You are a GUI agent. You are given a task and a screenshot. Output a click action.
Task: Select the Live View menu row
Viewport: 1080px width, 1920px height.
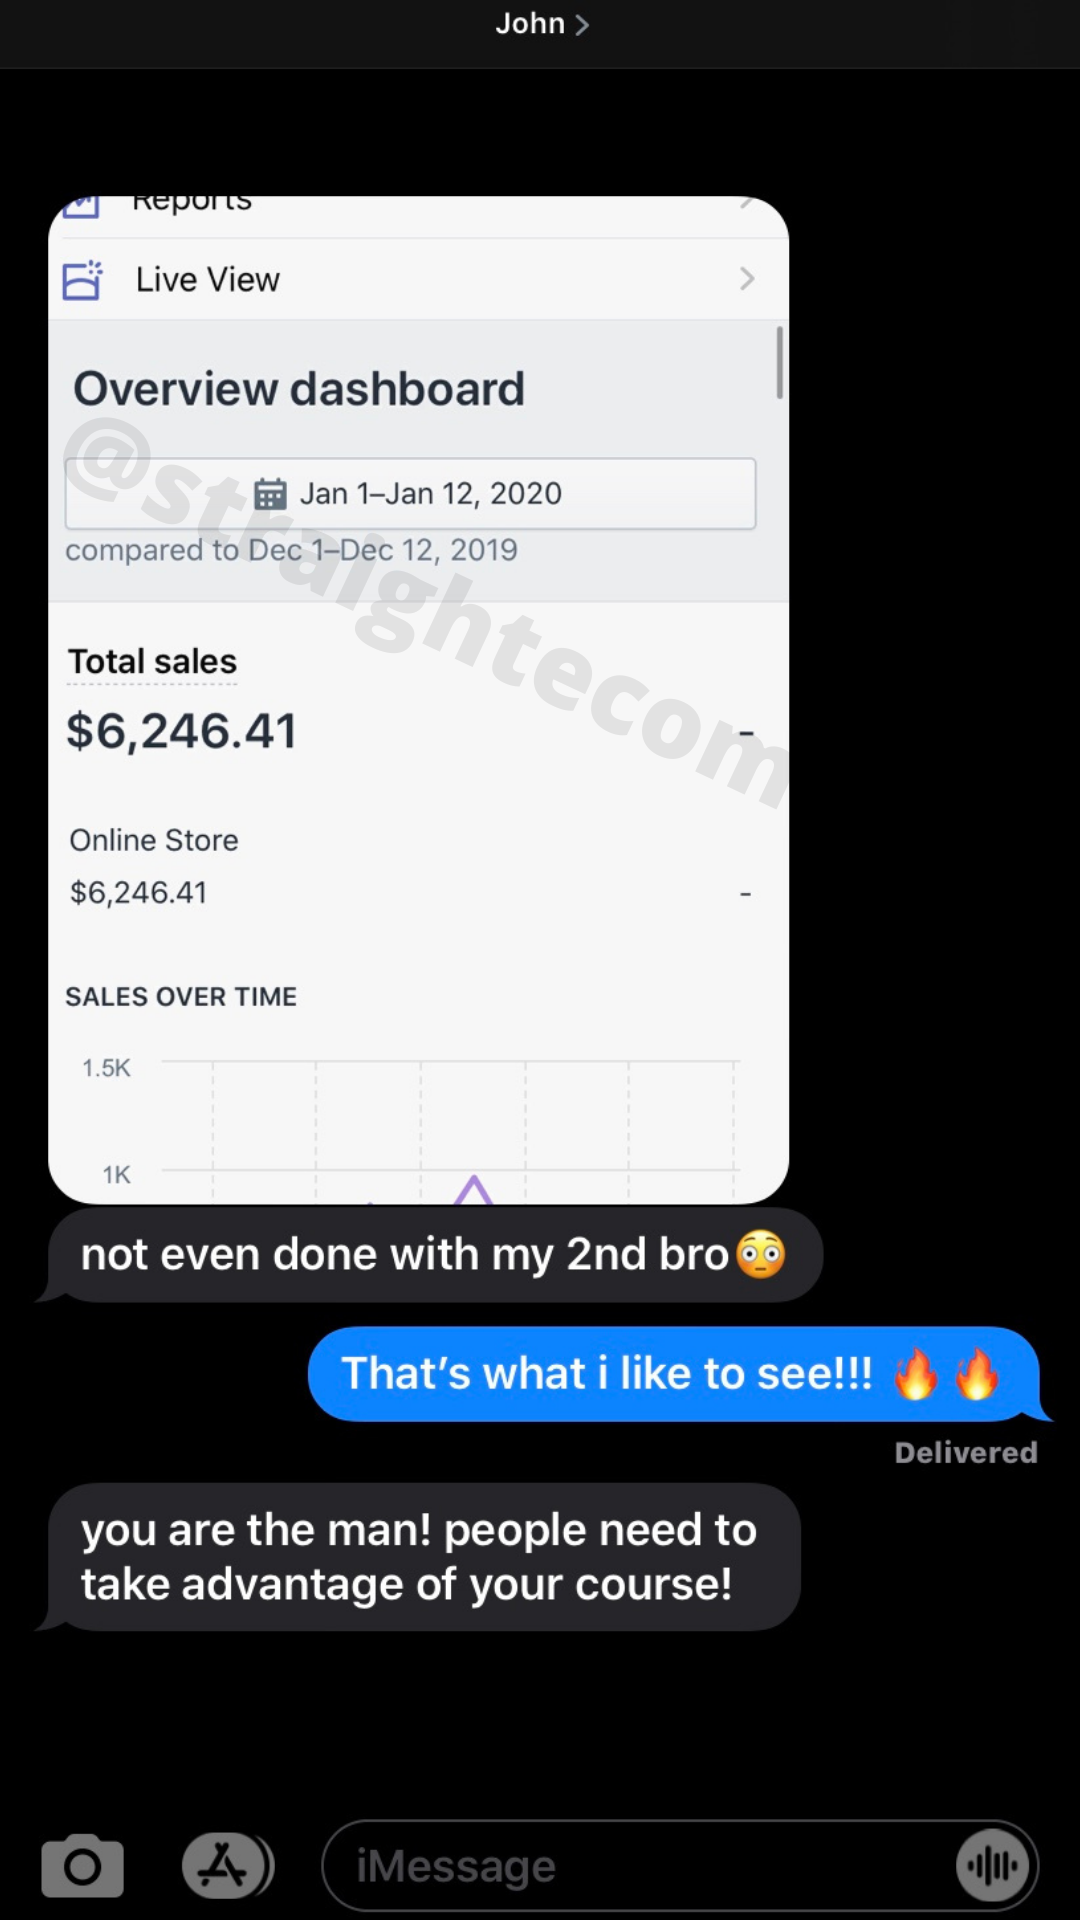coord(418,280)
